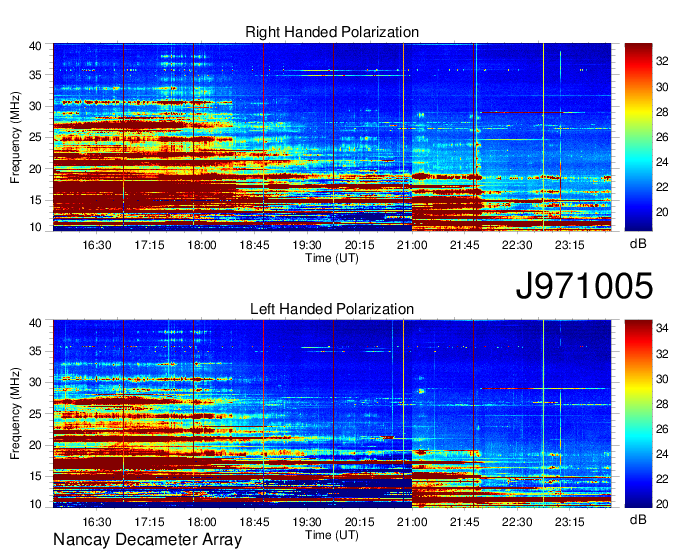Click the 18:00 tick on bottom time axis
This screenshot has width=680, height=552.
point(202,522)
